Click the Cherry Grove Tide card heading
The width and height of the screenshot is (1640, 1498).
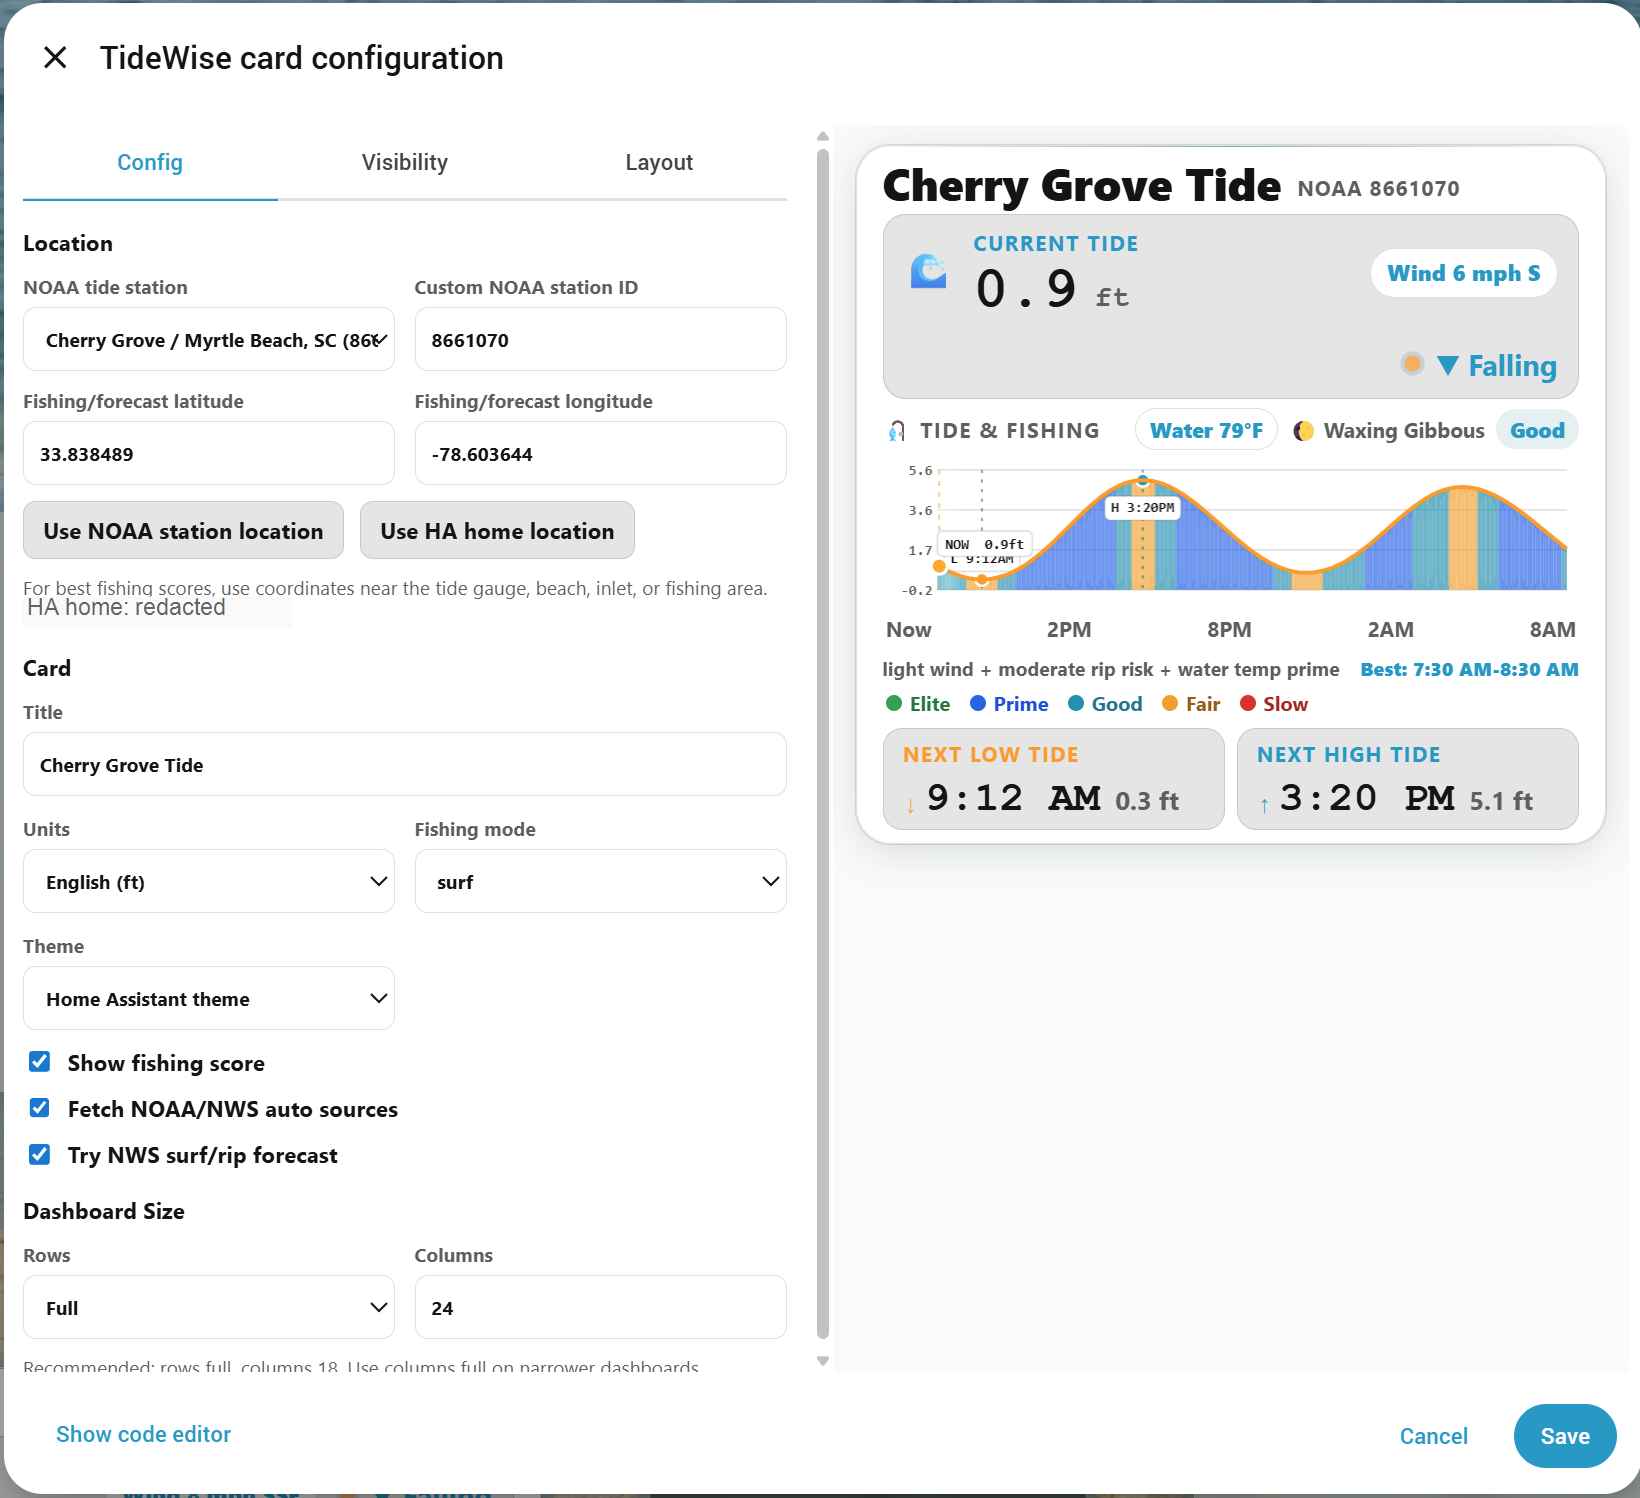pyautogui.click(x=1081, y=186)
